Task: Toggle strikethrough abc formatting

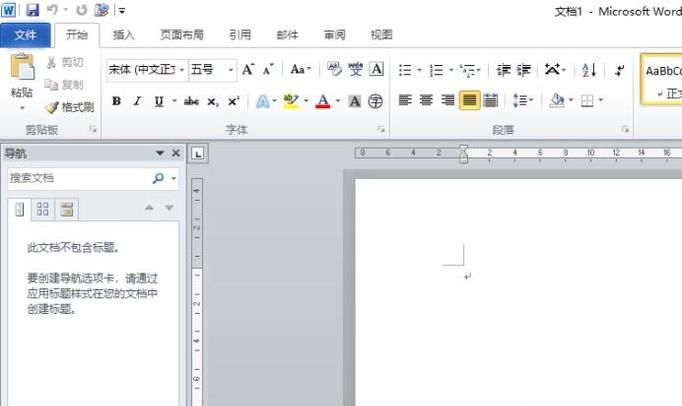Action: (x=191, y=101)
